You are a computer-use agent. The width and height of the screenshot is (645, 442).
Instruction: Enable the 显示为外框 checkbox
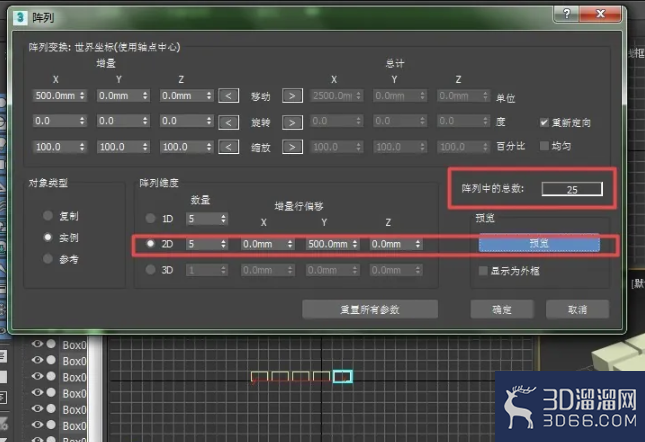pos(483,271)
